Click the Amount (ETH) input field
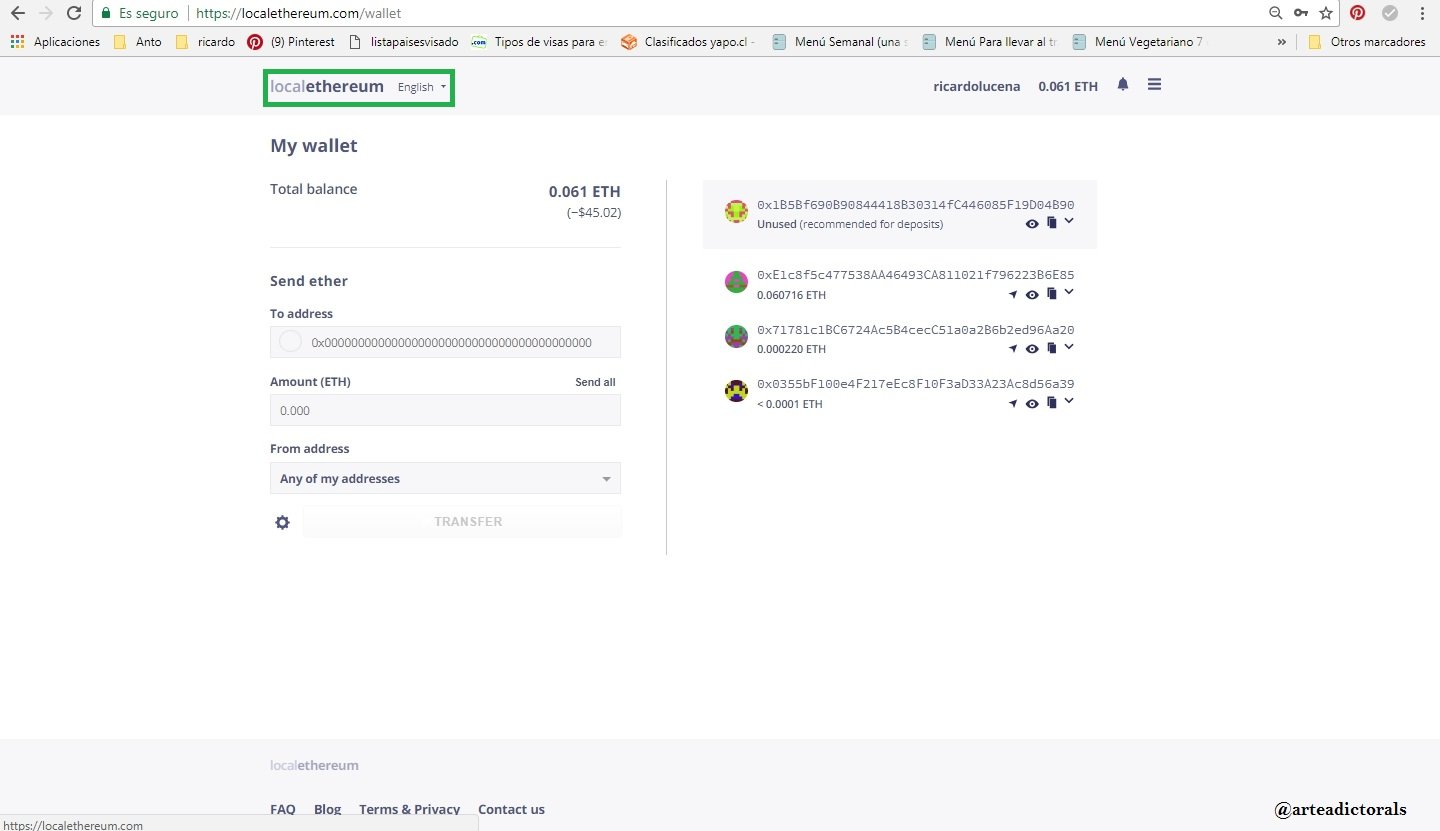Screen dimensions: 1440x831 point(445,410)
